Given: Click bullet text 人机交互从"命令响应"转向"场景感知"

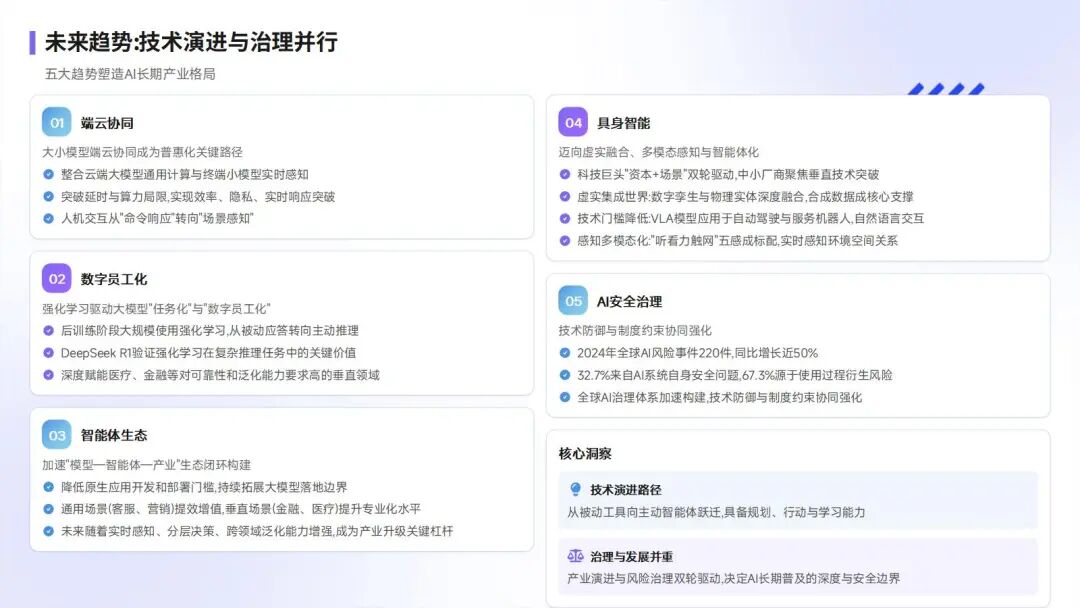Looking at the screenshot, I should pos(157,218).
